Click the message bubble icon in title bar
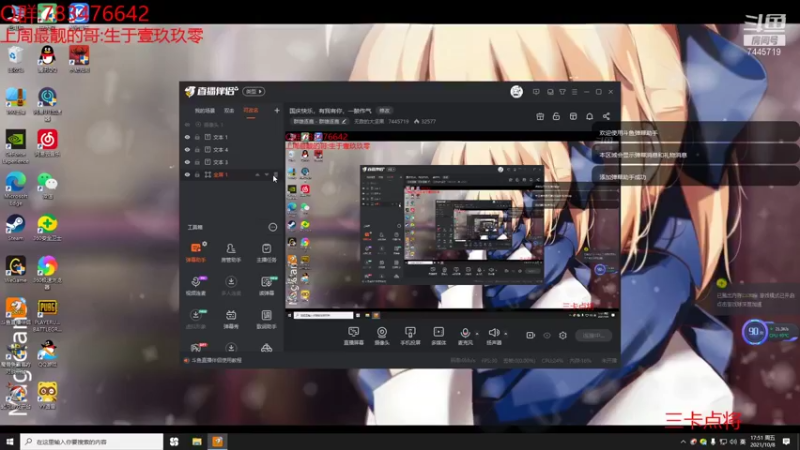This screenshot has width=800, height=450. pos(536,92)
